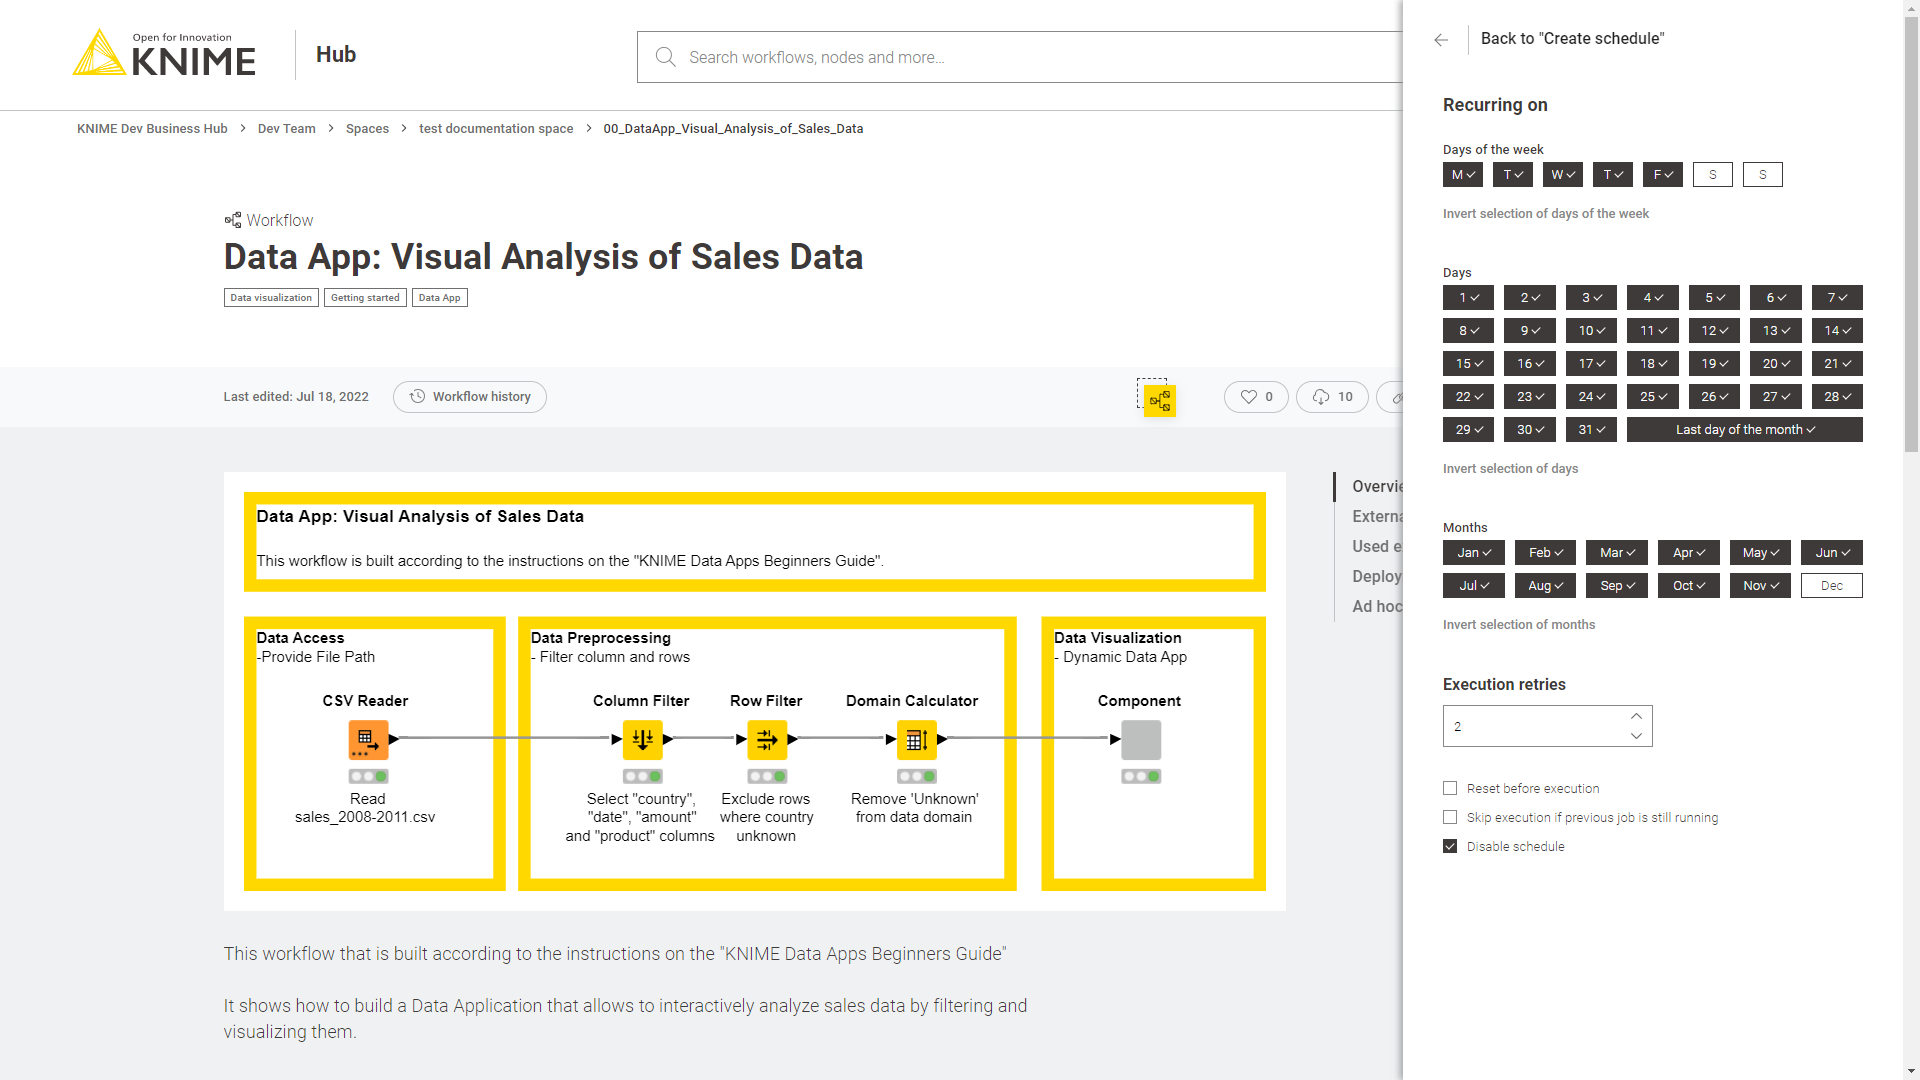The image size is (1920, 1080).
Task: Open Spaces breadcrumb
Action: 367,129
